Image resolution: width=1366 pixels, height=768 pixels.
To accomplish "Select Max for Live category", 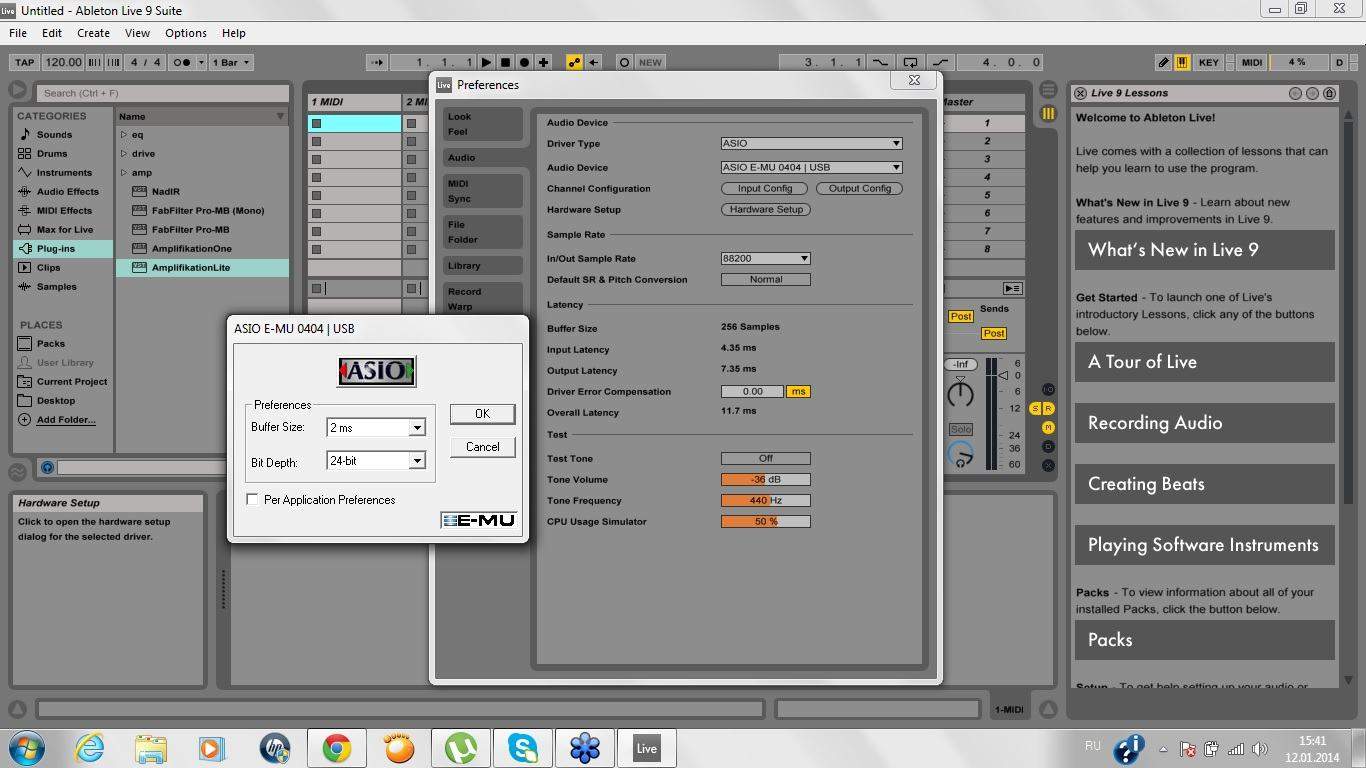I will pos(65,230).
